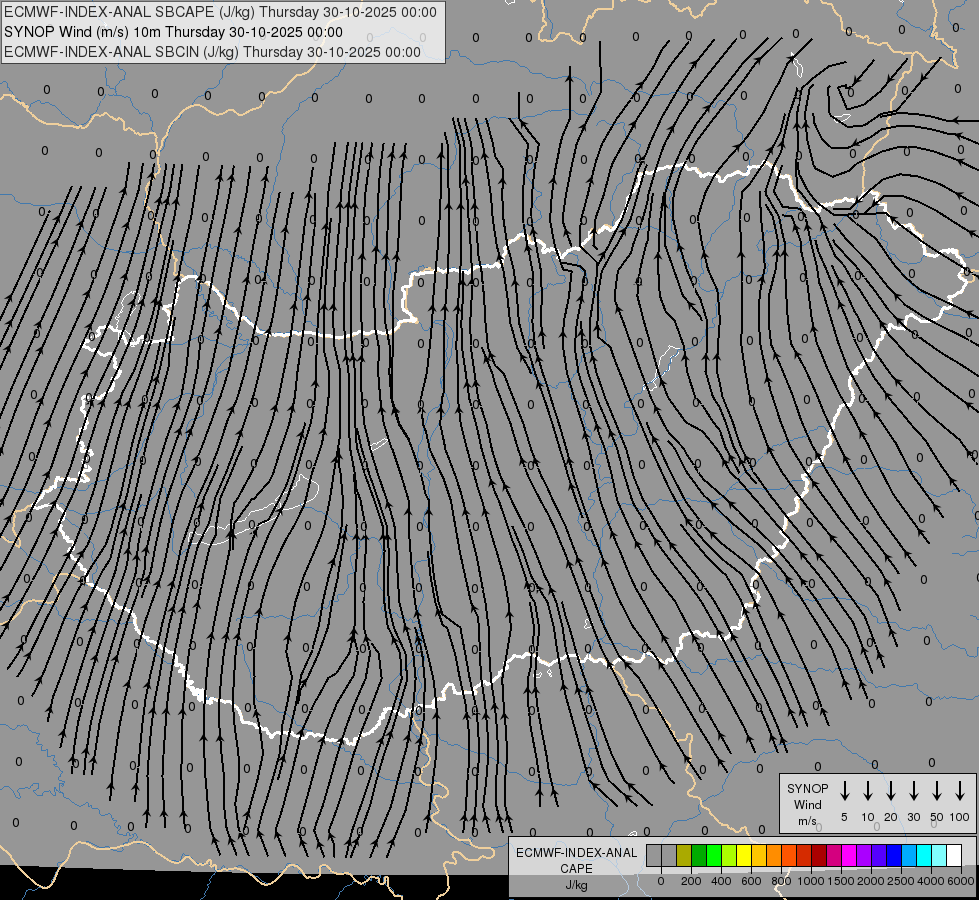The width and height of the screenshot is (979, 900).
Task: Select the bright green CAPE swatch
Action: click(x=714, y=855)
